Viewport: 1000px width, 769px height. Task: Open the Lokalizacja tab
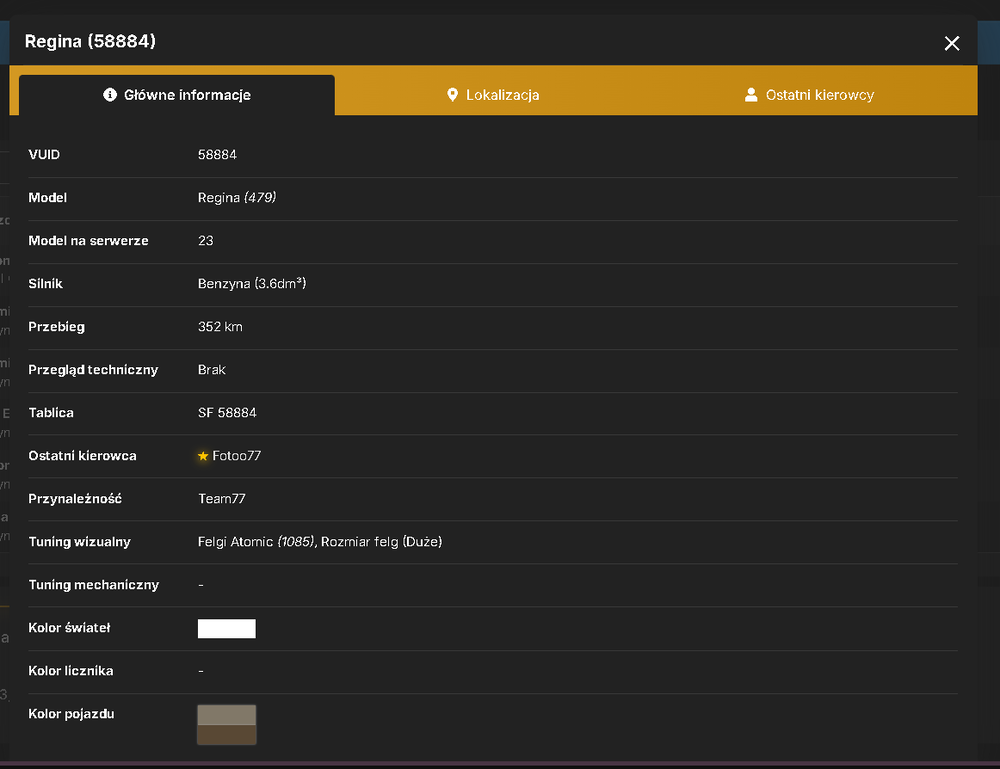(493, 95)
